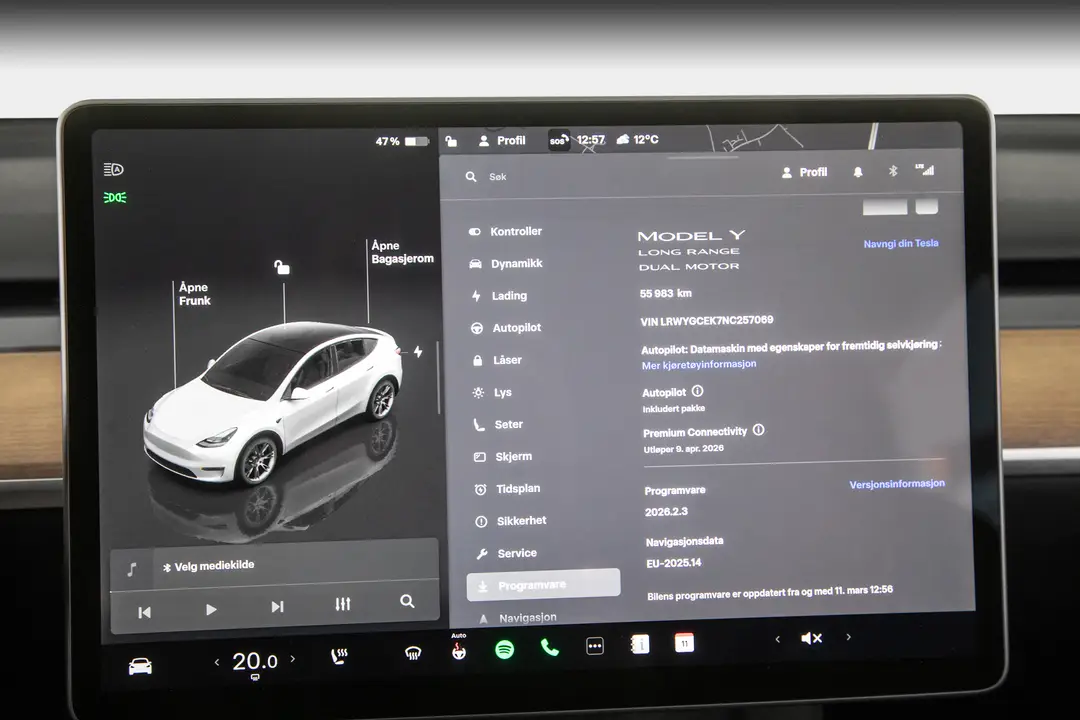Toggle front windshield defrost icon
Image resolution: width=1080 pixels, height=720 pixels.
click(x=413, y=652)
